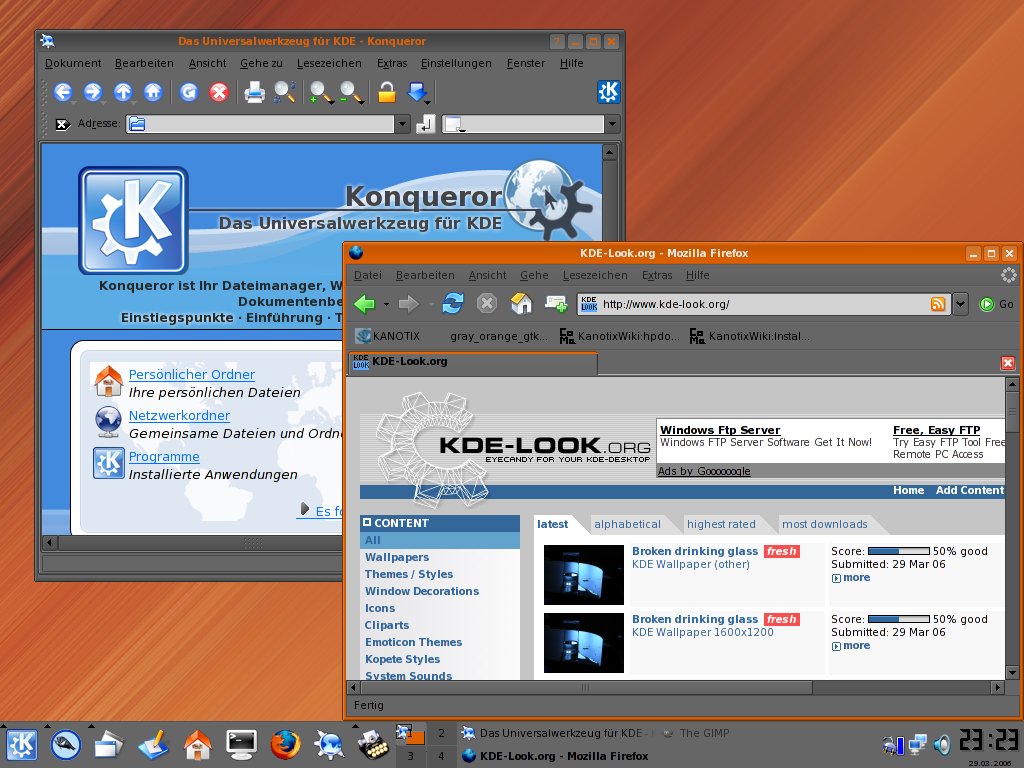The image size is (1024, 768).
Task: Open the Firefox URL history dropdown
Action: click(x=960, y=304)
